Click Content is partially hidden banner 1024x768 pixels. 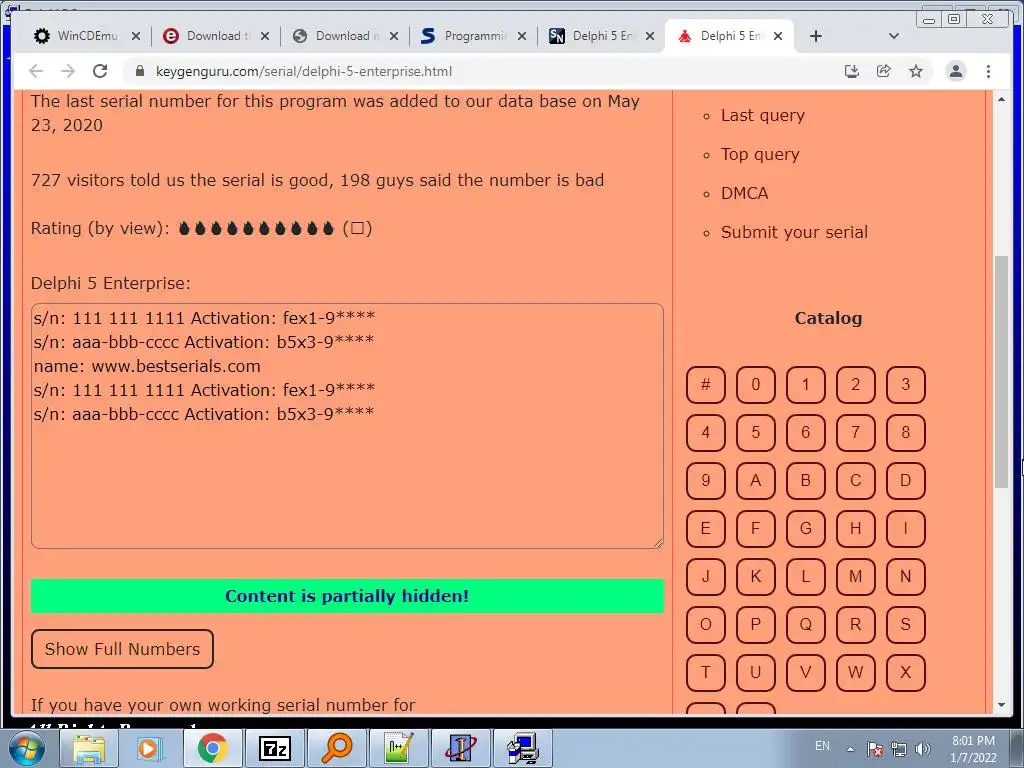[x=347, y=596]
